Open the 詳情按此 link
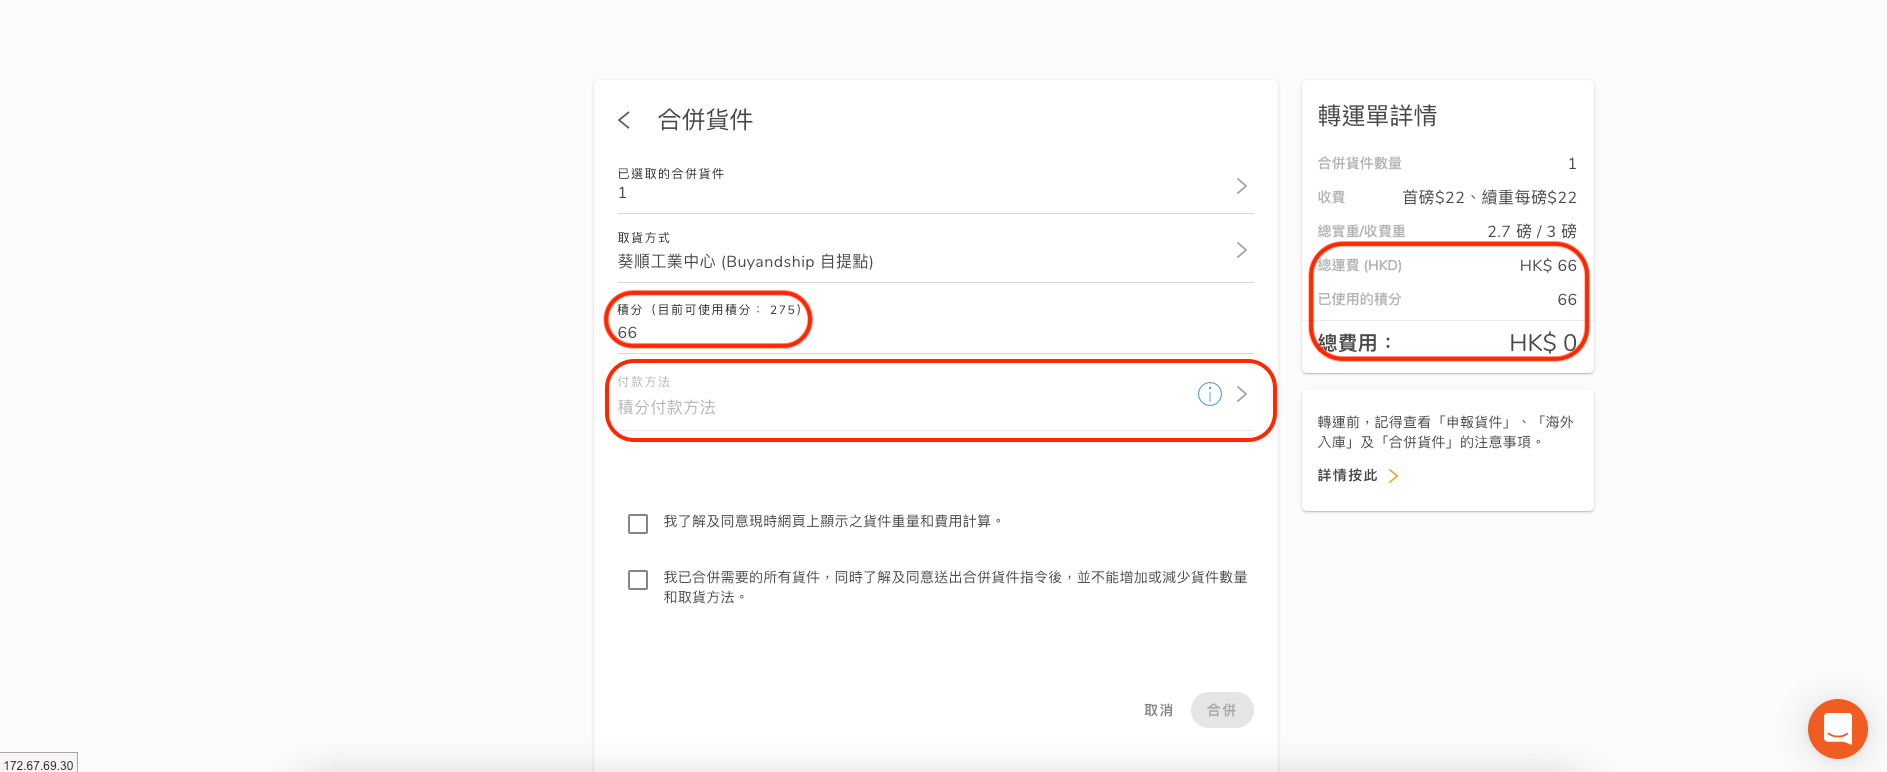Image resolution: width=1887 pixels, height=772 pixels. (1347, 476)
